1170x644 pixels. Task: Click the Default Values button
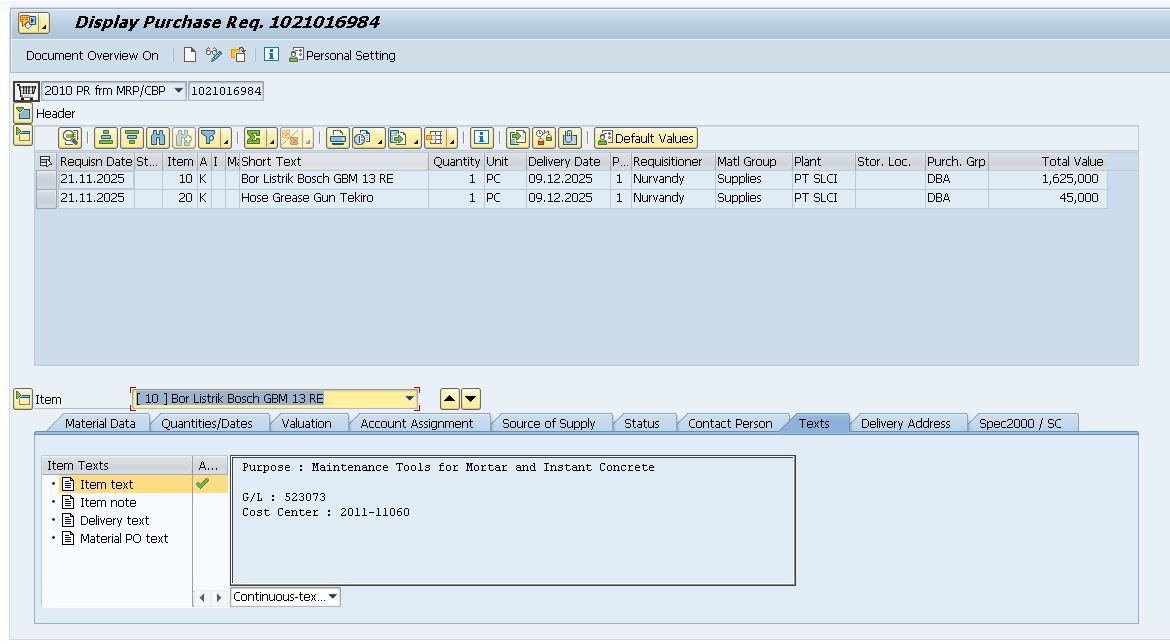645,138
